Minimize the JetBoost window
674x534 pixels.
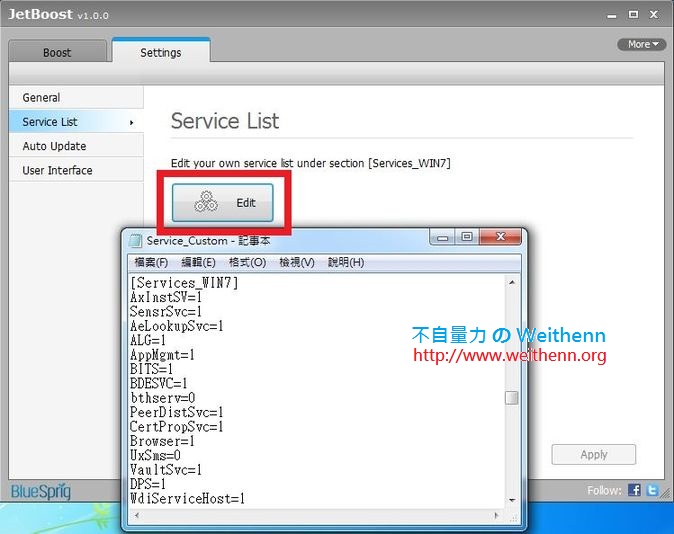[612, 15]
